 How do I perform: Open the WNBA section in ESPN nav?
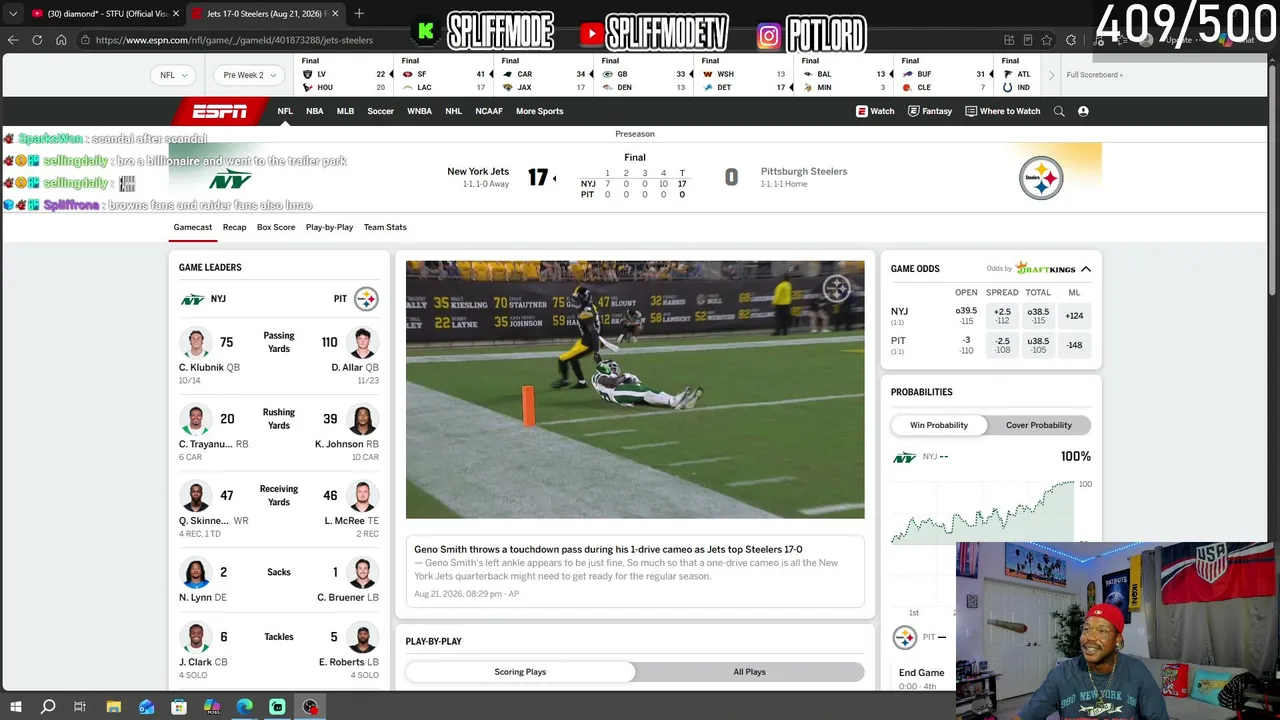tap(420, 111)
